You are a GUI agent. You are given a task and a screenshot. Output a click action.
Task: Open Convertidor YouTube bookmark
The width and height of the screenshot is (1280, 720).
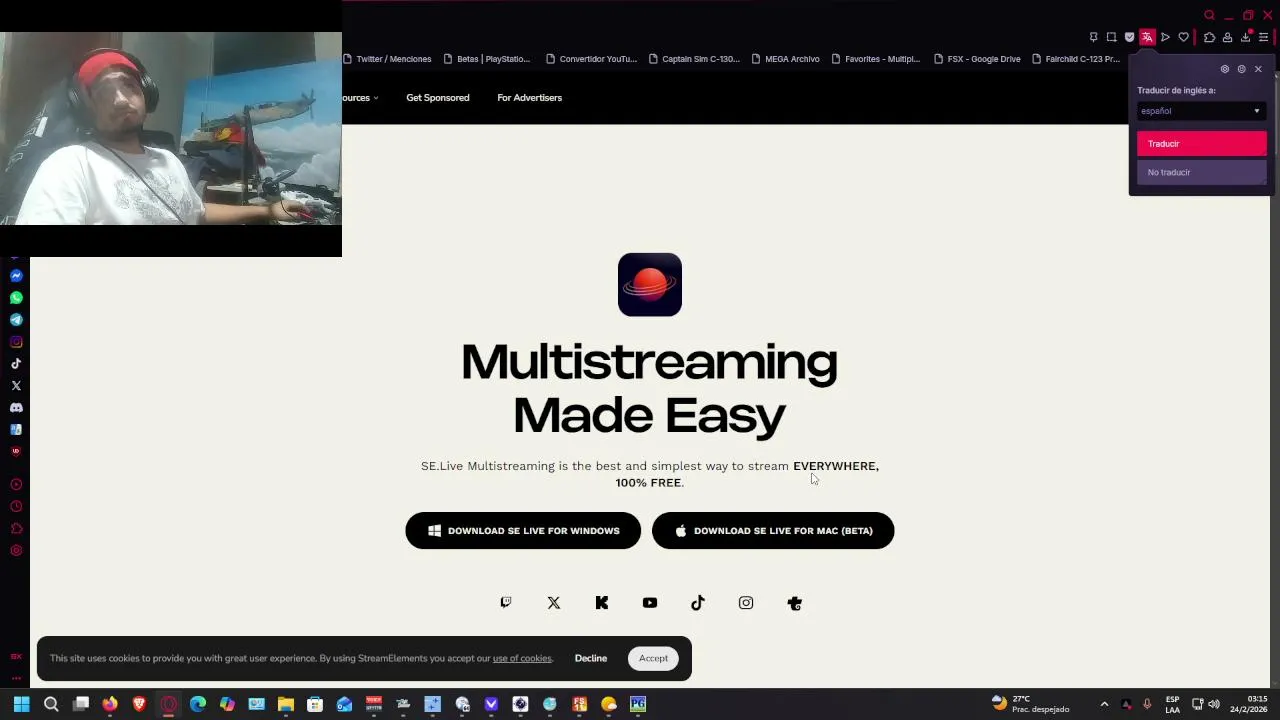point(591,59)
